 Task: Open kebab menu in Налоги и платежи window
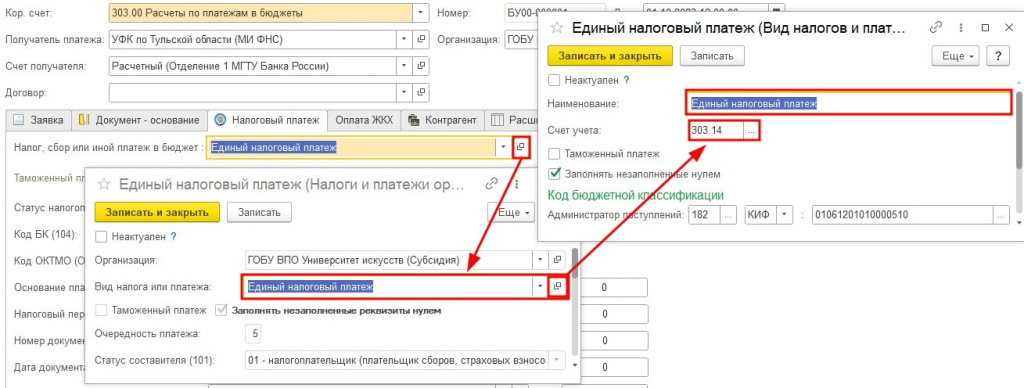coord(517,185)
